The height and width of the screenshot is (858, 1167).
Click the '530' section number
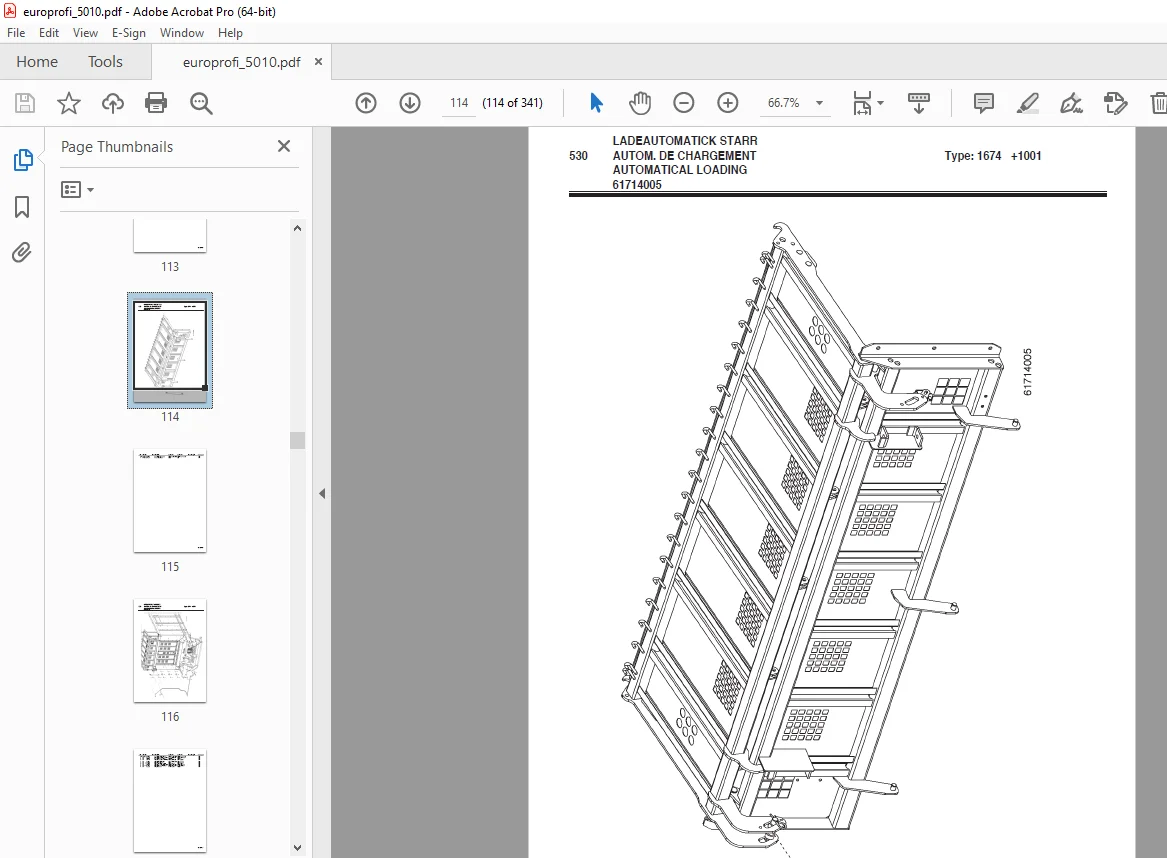click(578, 156)
